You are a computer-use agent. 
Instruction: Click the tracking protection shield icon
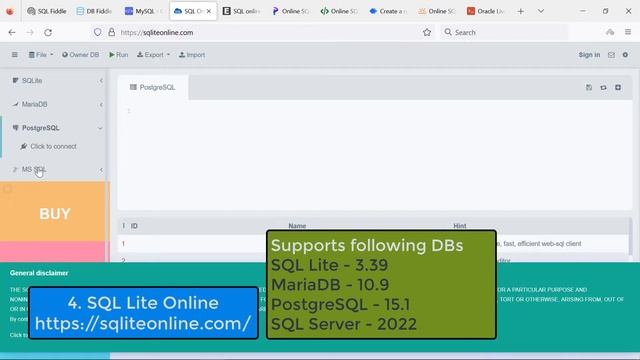pos(98,32)
